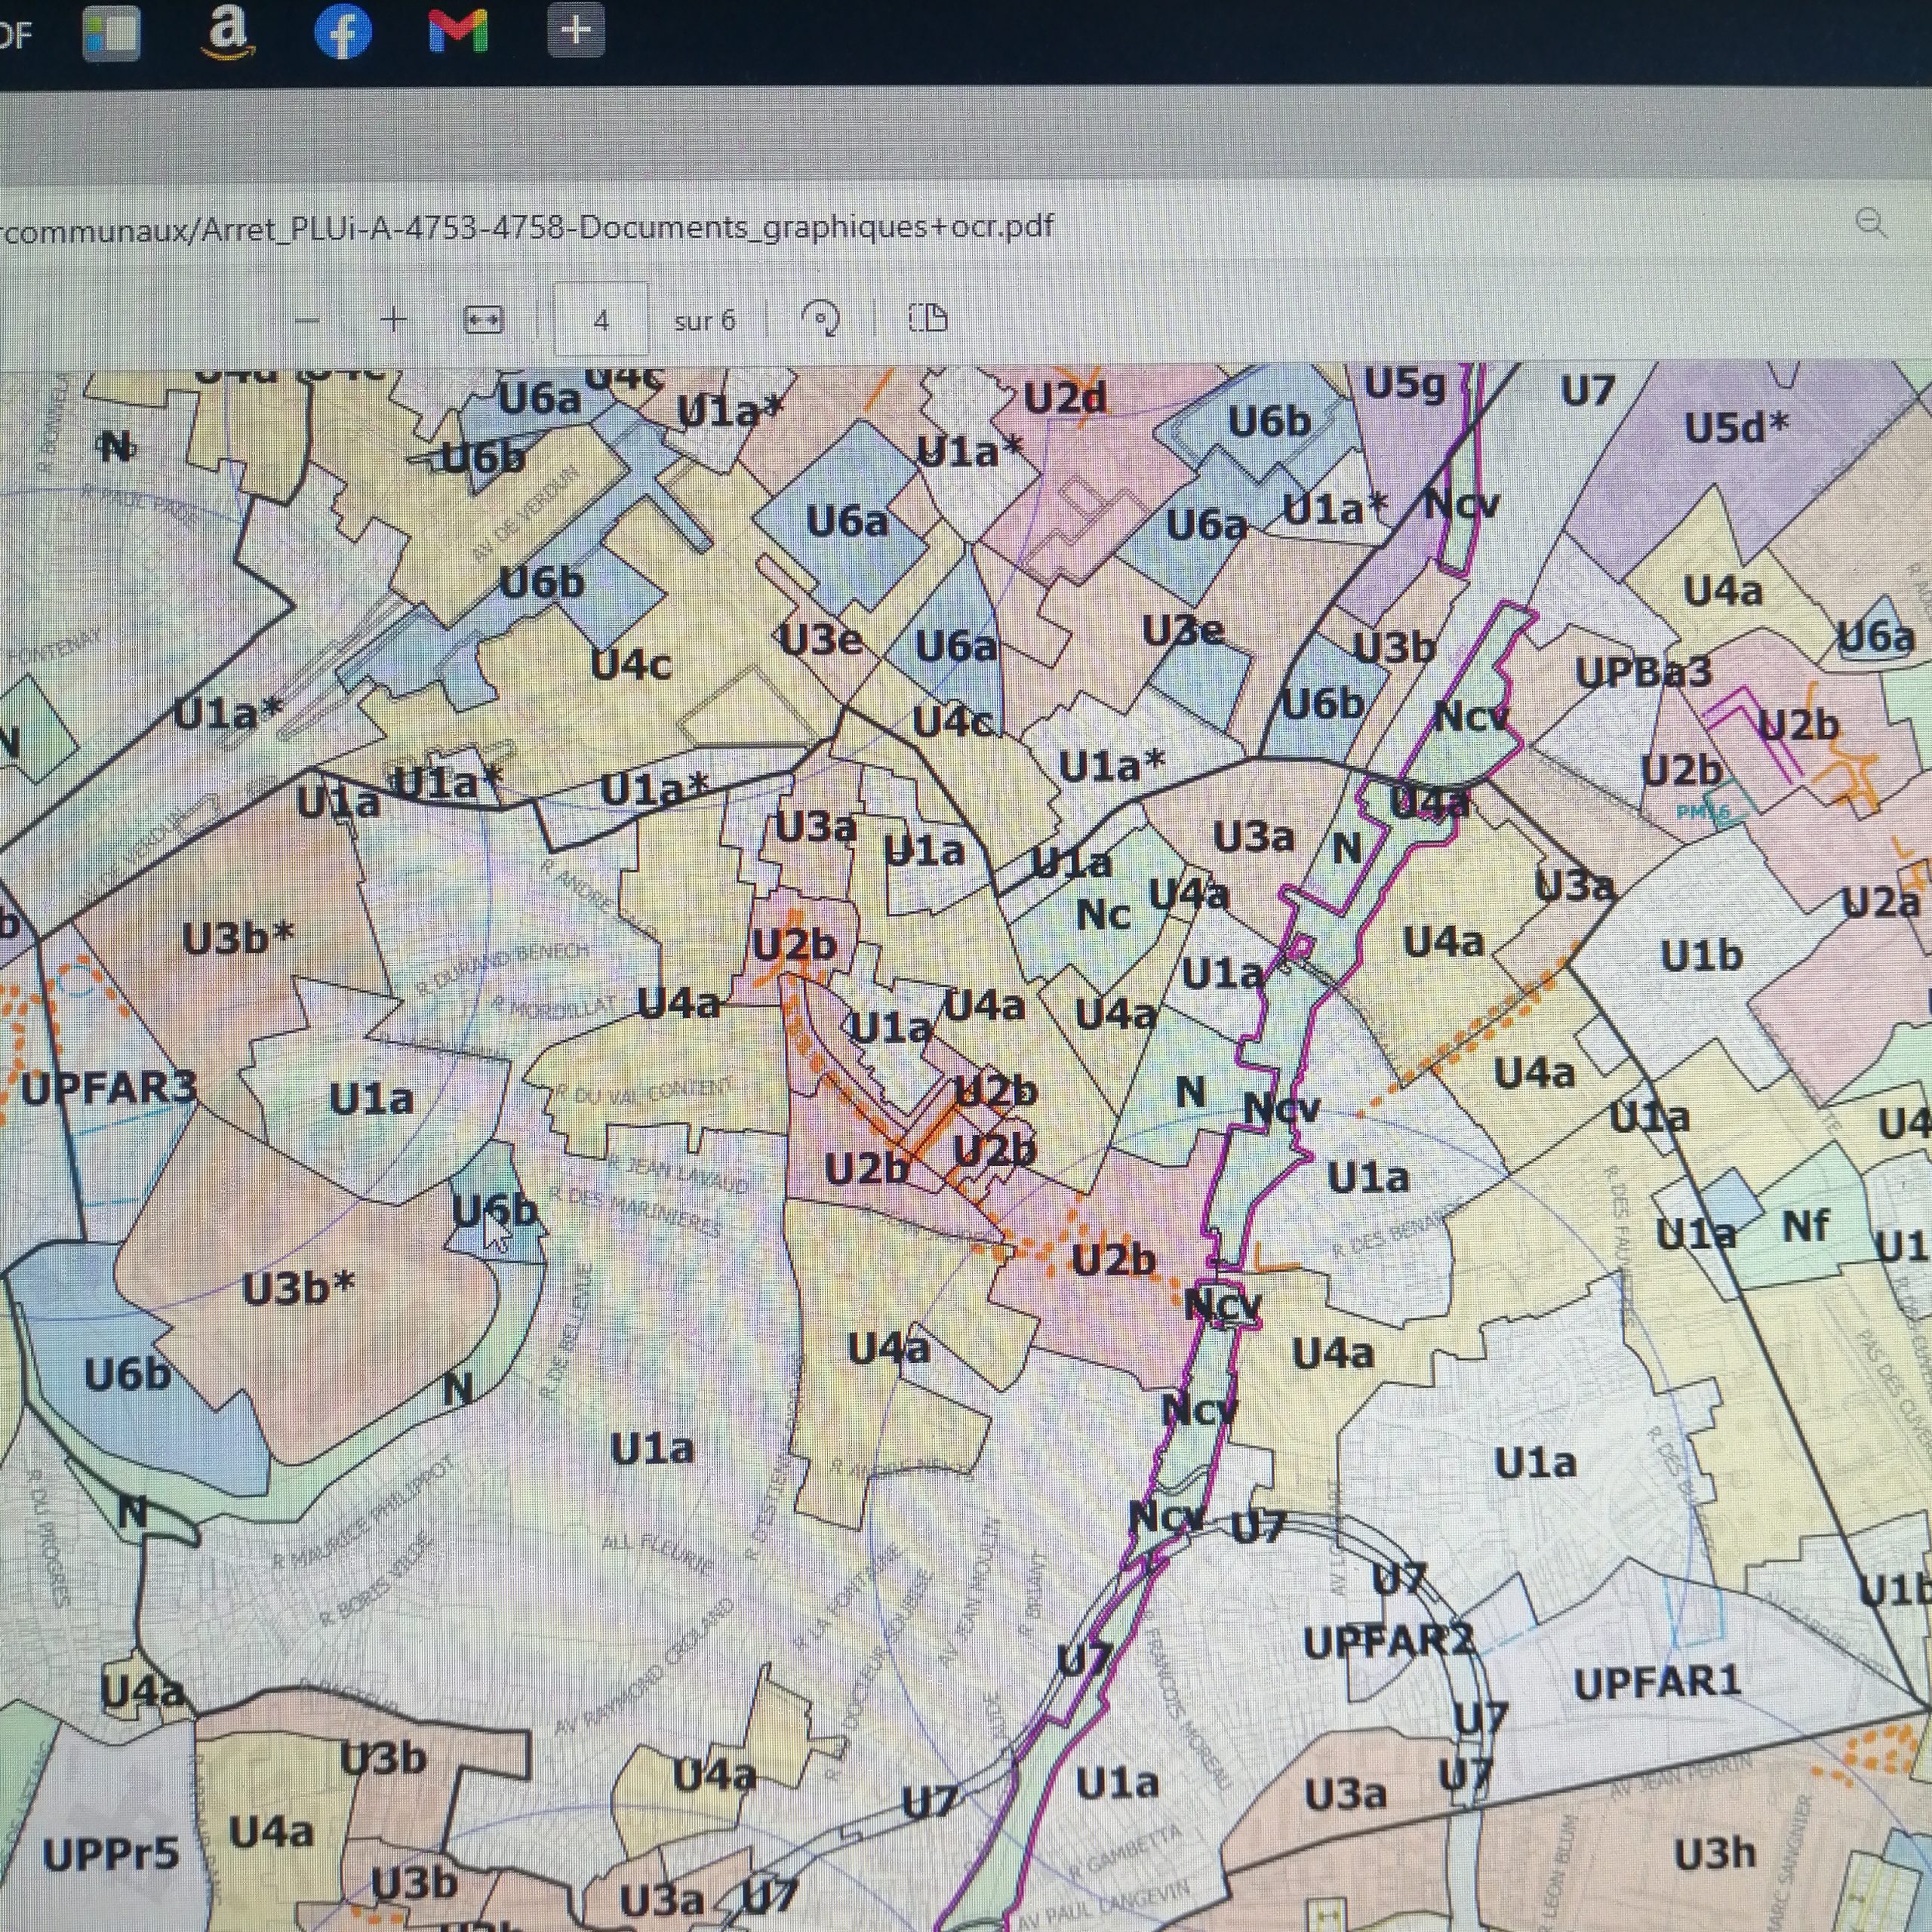Image resolution: width=1932 pixels, height=1932 pixels.
Task: Toggle fit-to-width page view
Action: [x=484, y=320]
